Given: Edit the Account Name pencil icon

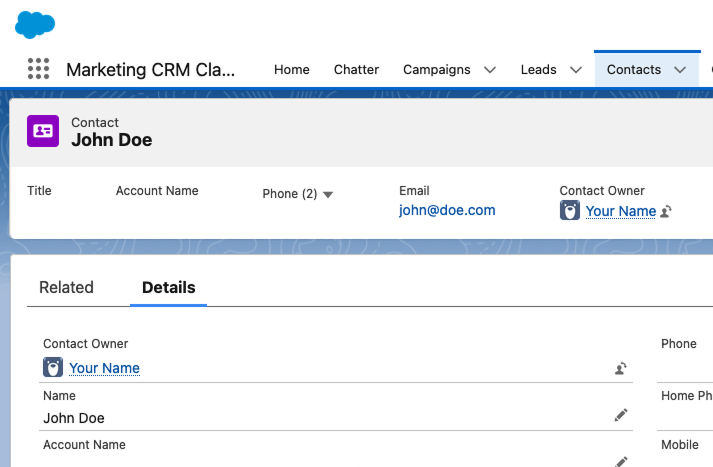Looking at the screenshot, I should [x=621, y=462].
